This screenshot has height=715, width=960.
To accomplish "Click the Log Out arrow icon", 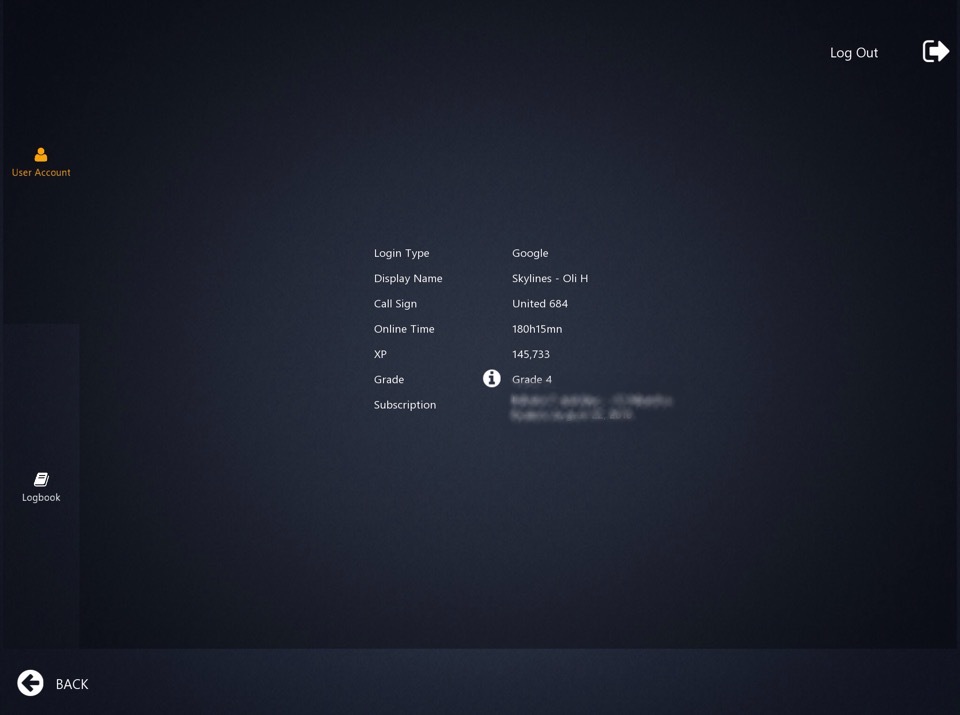I will [x=936, y=51].
